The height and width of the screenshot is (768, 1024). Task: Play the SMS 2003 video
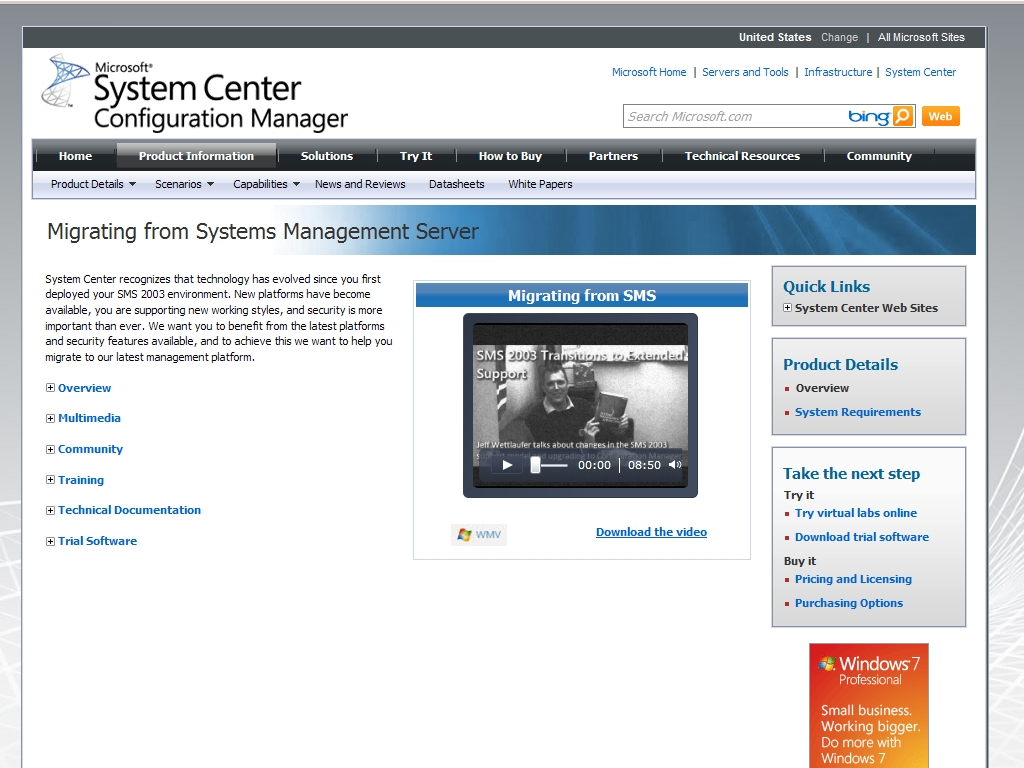pos(507,465)
